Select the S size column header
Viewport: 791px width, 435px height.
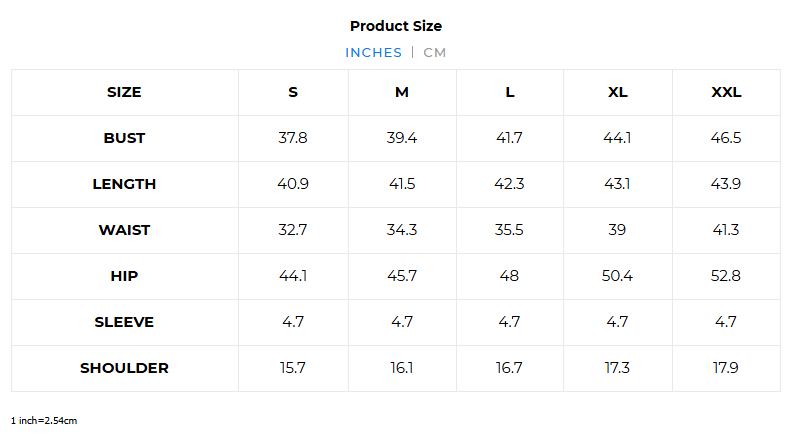[293, 92]
